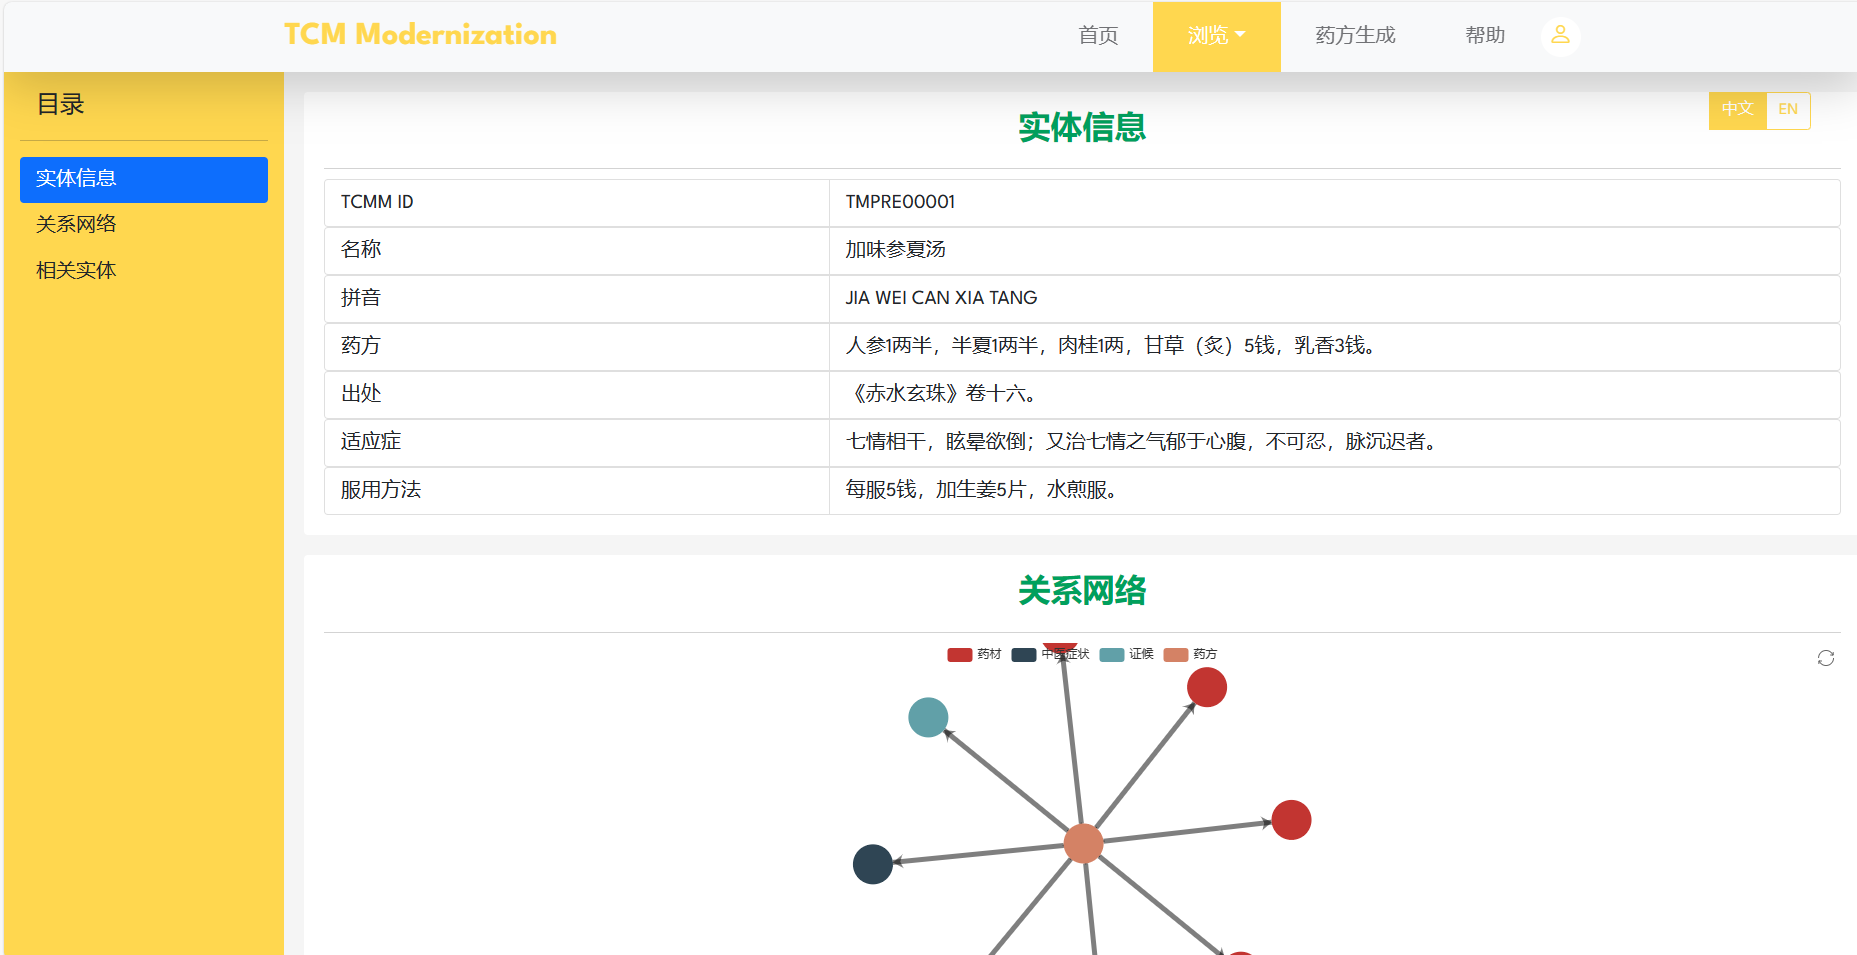Click the orange 药方 legend swatch

coord(1176,655)
